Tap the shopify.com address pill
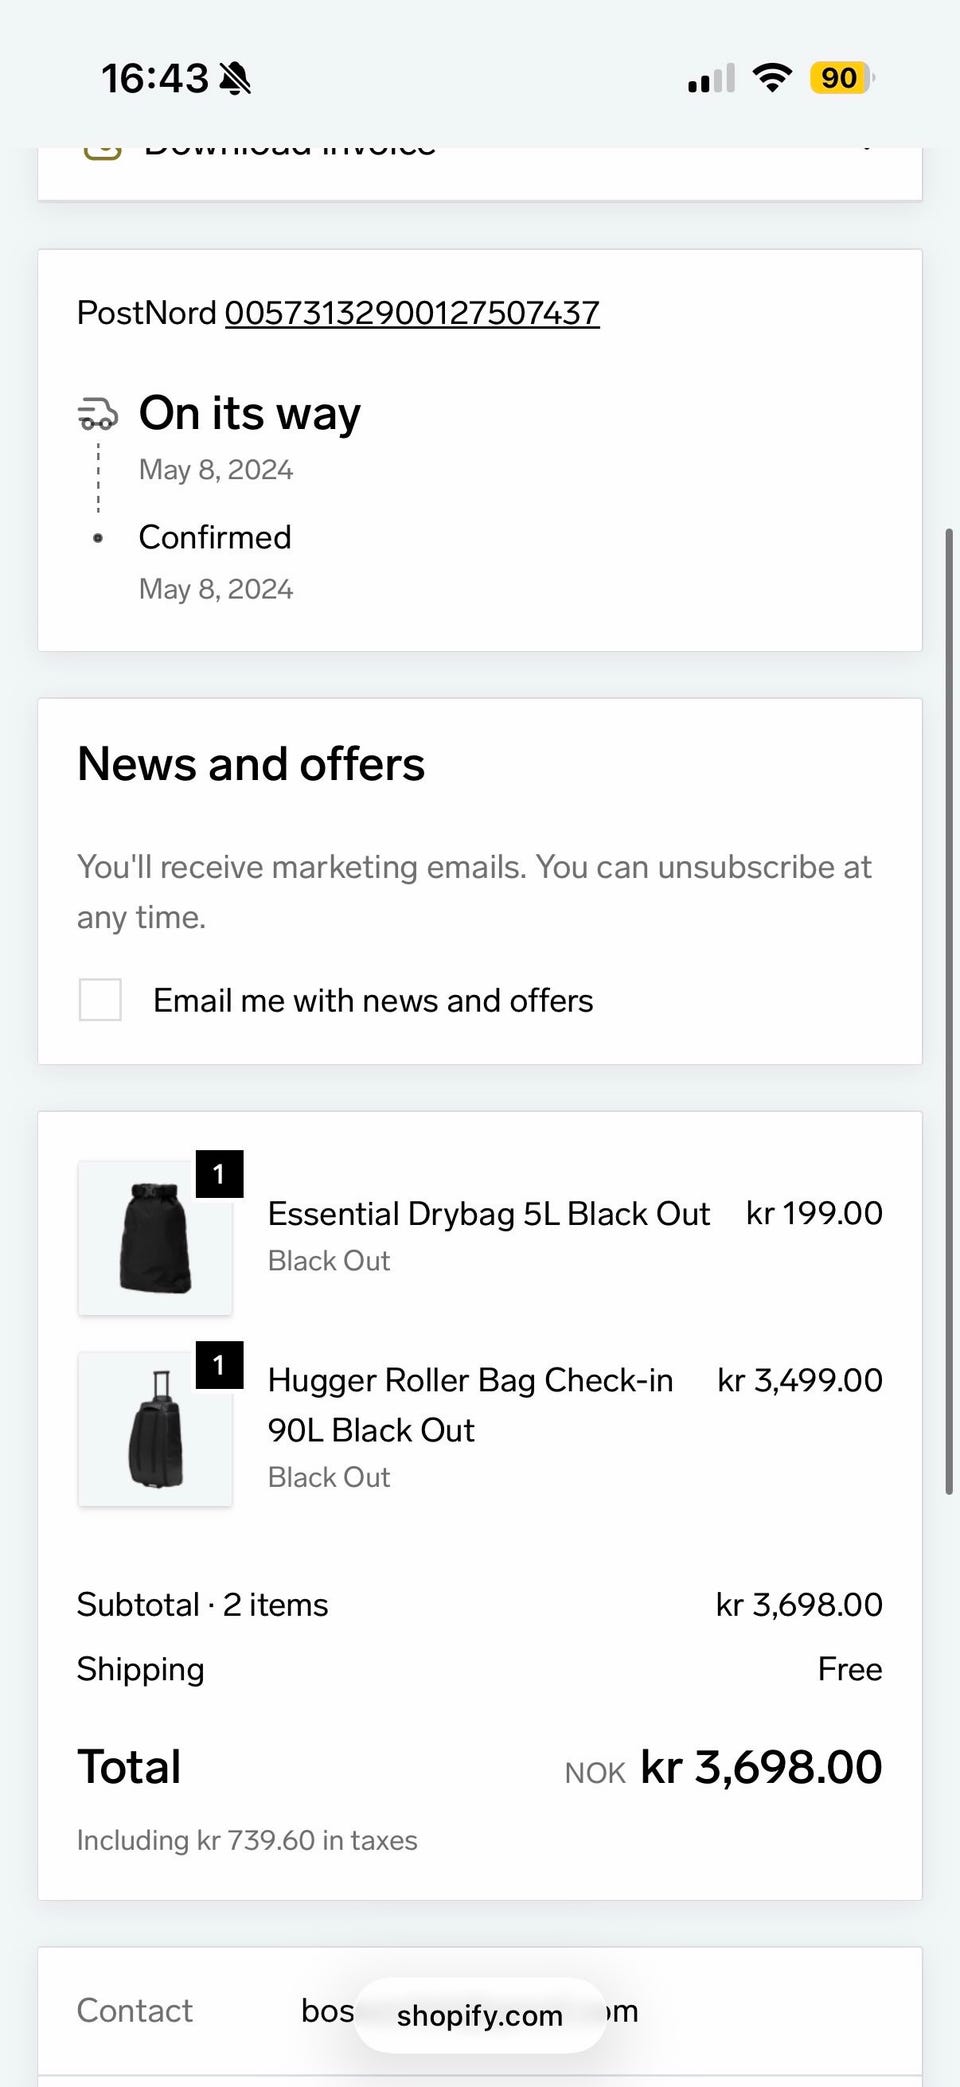 [480, 2015]
